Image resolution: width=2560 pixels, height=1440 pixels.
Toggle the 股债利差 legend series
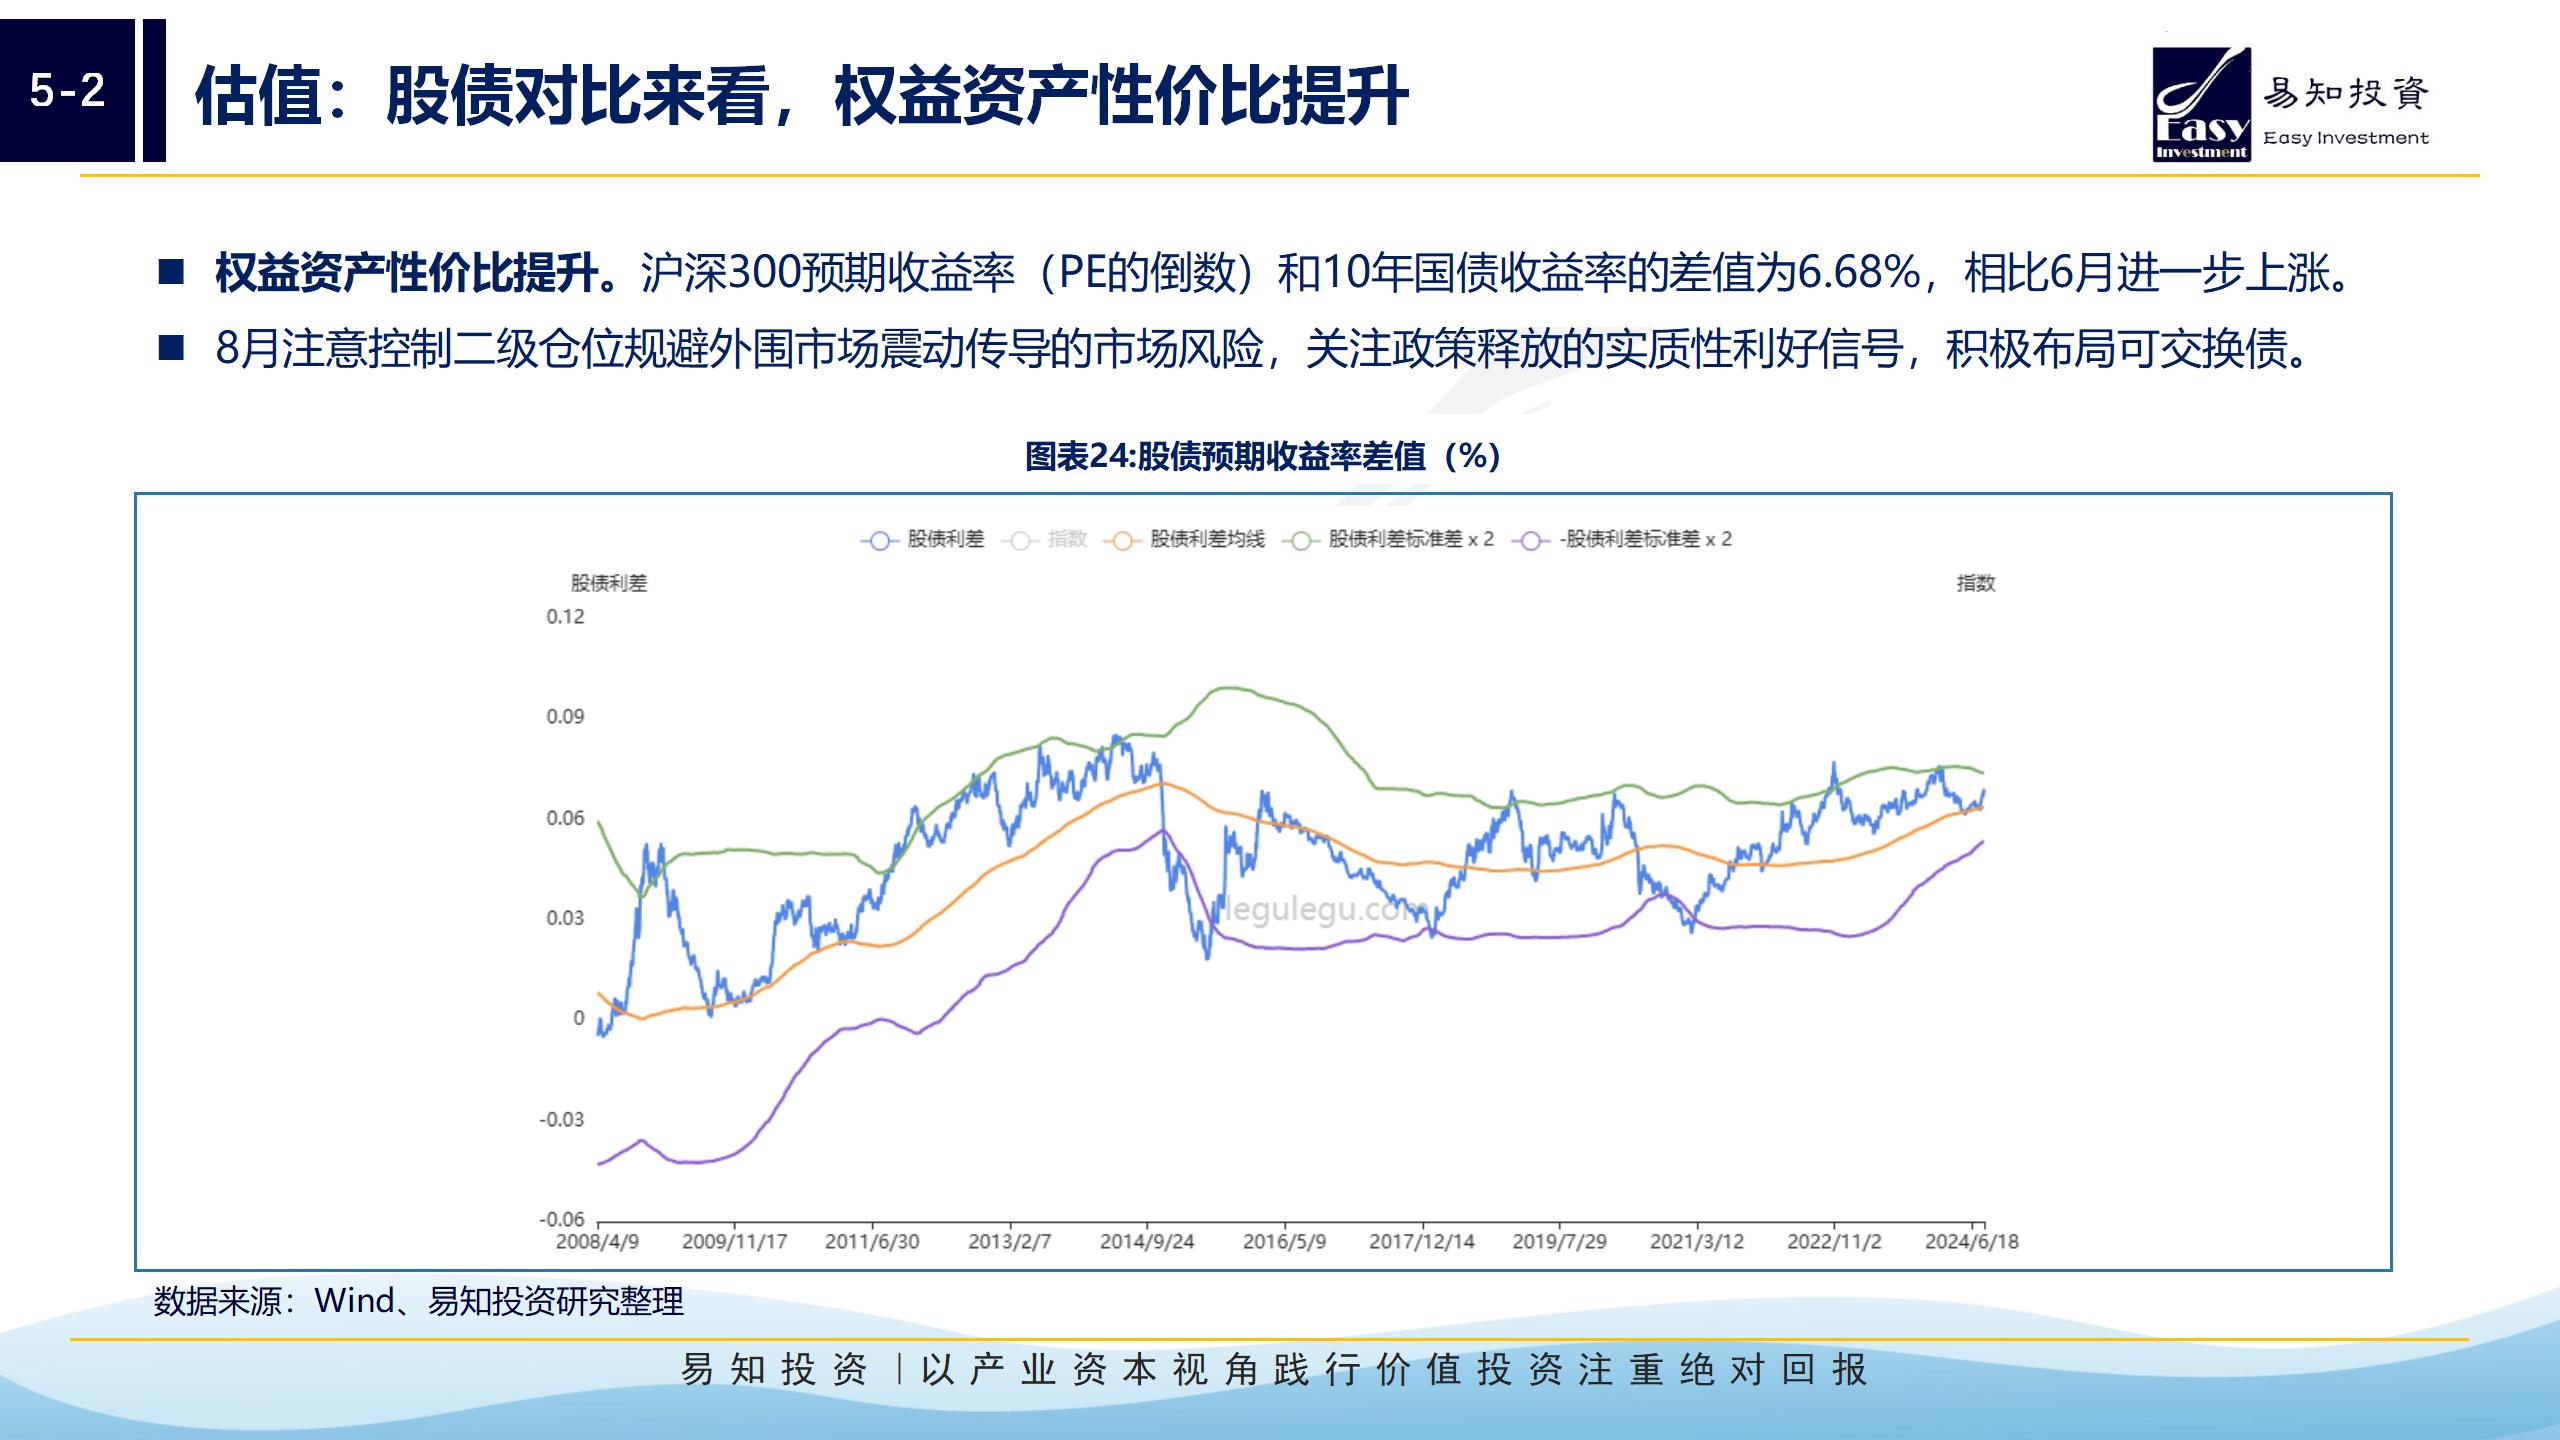point(922,540)
